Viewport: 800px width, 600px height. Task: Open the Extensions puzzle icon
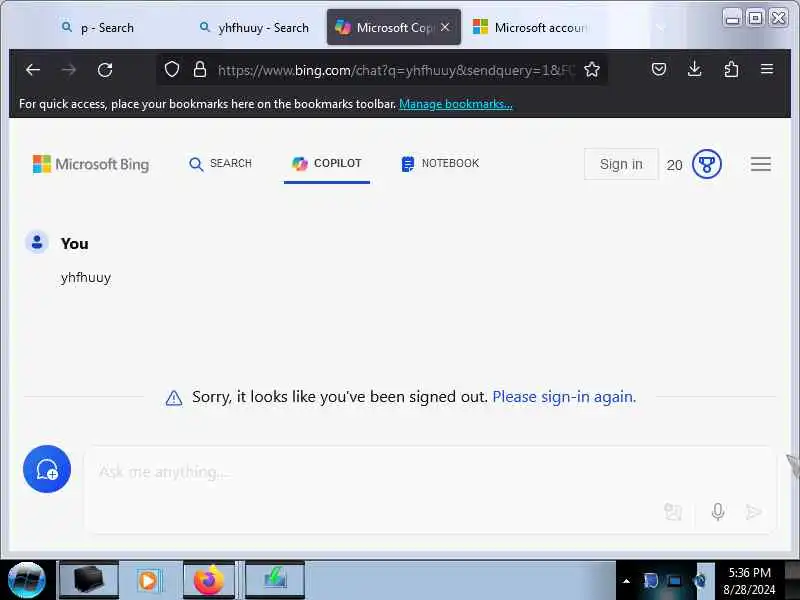[731, 69]
